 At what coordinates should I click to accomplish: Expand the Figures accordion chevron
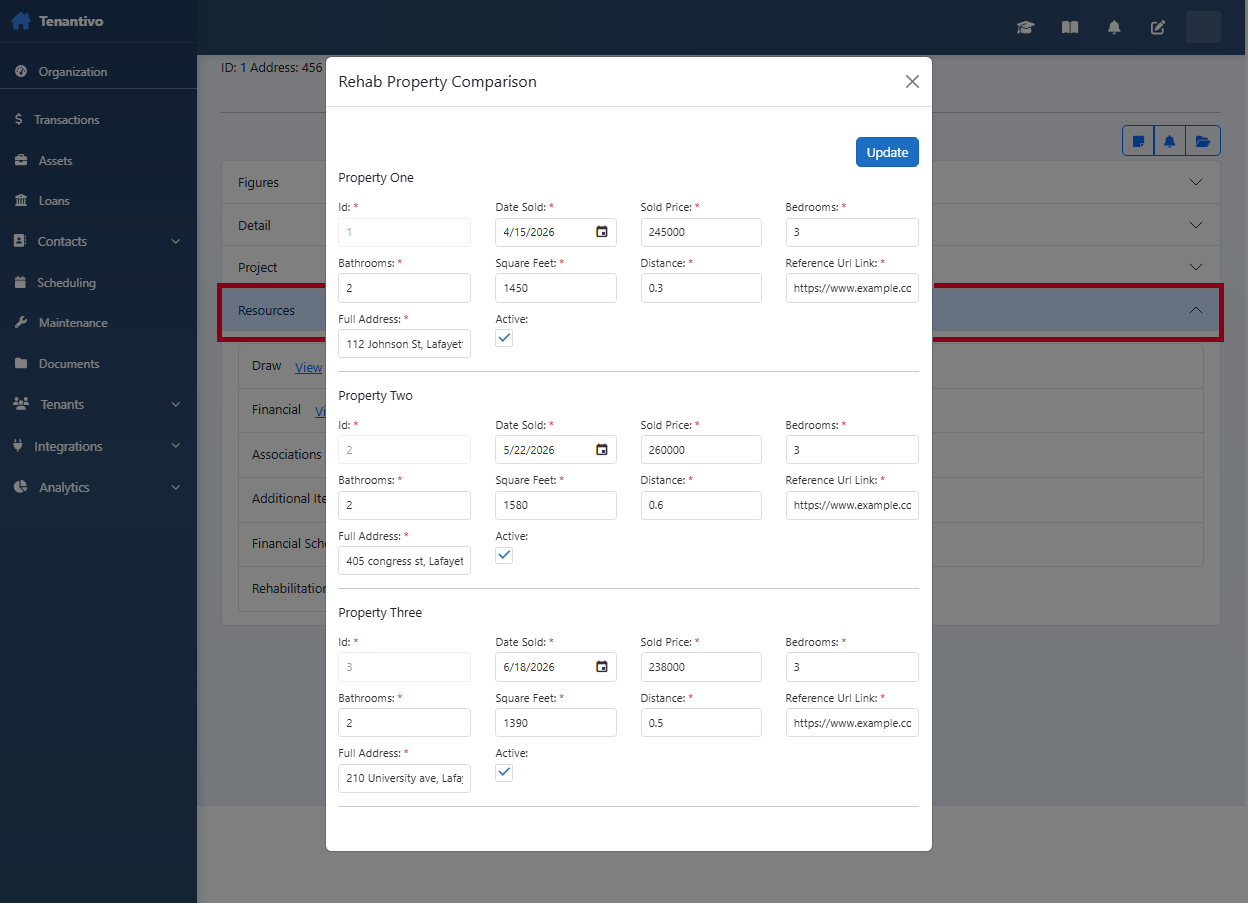tap(1196, 183)
